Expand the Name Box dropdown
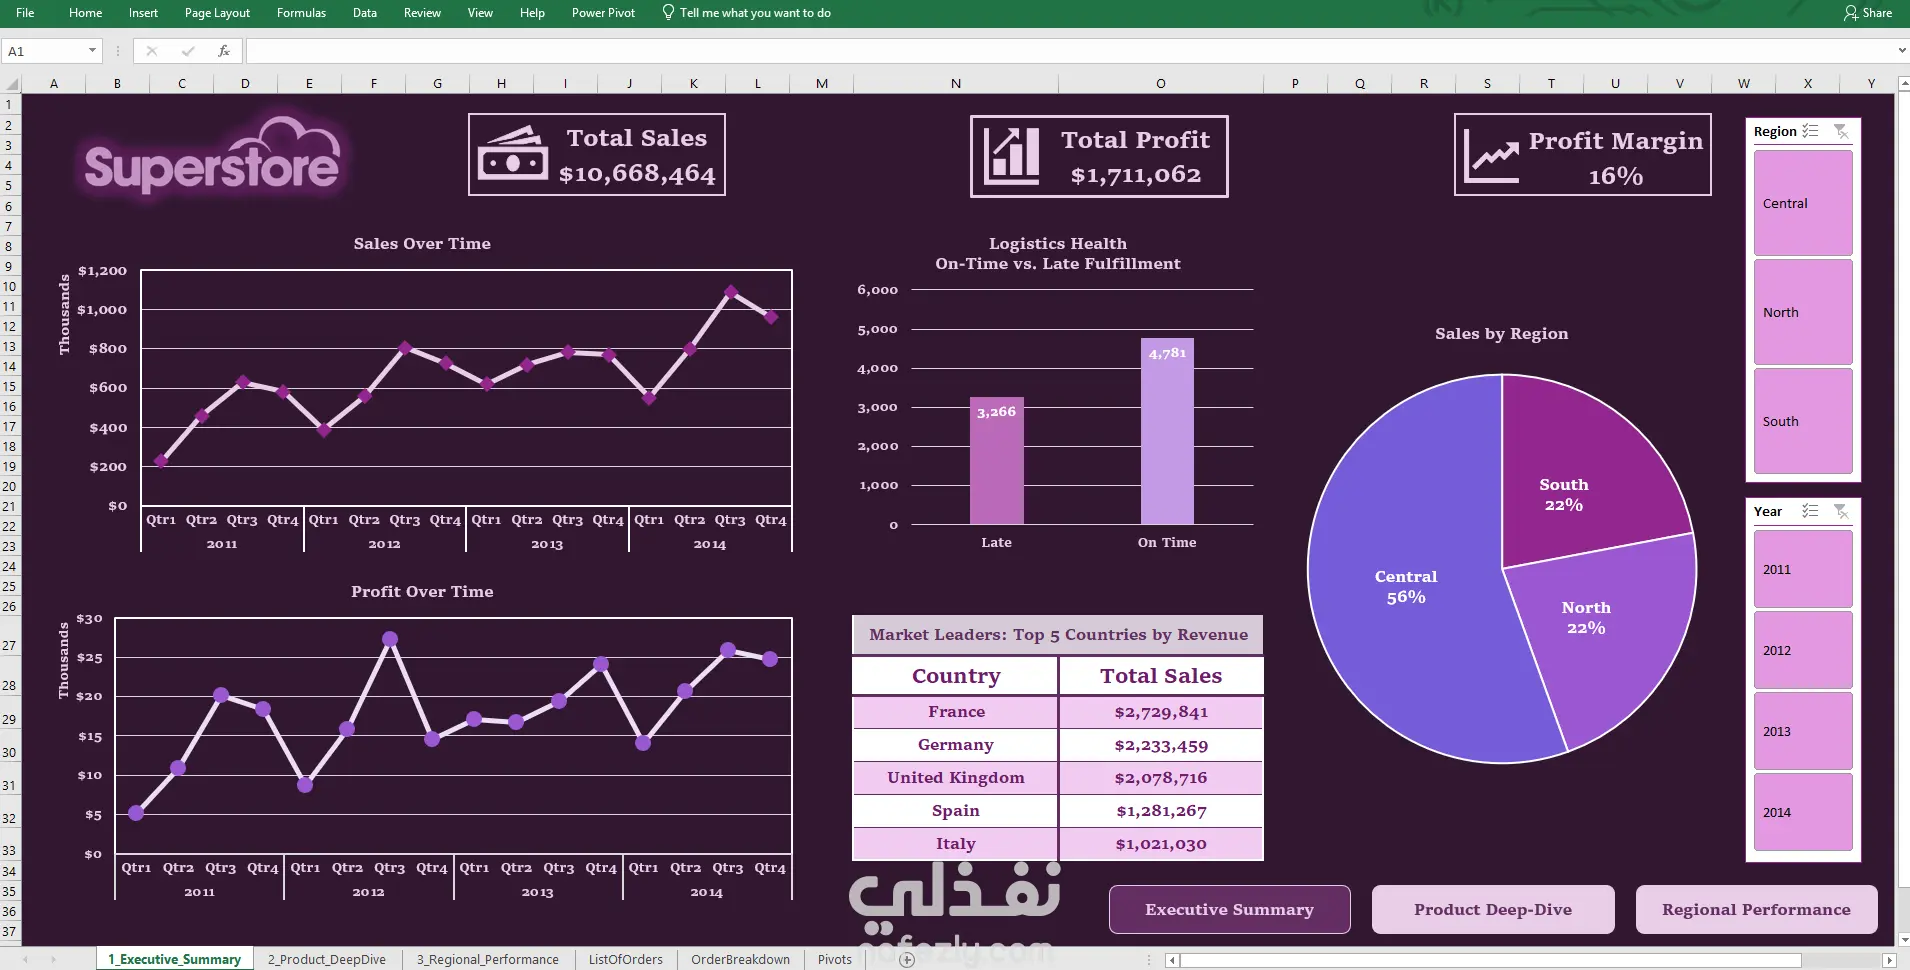Image resolution: width=1910 pixels, height=970 pixels. [92, 50]
